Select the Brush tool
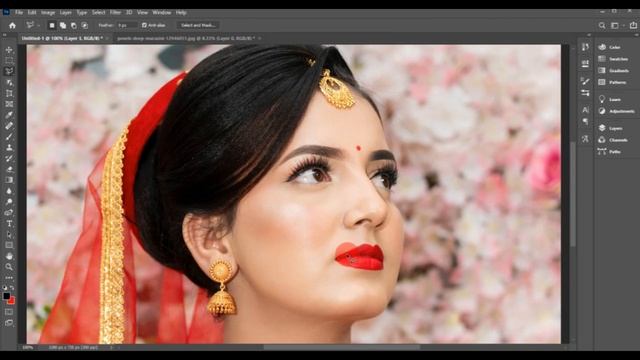 tap(9, 137)
